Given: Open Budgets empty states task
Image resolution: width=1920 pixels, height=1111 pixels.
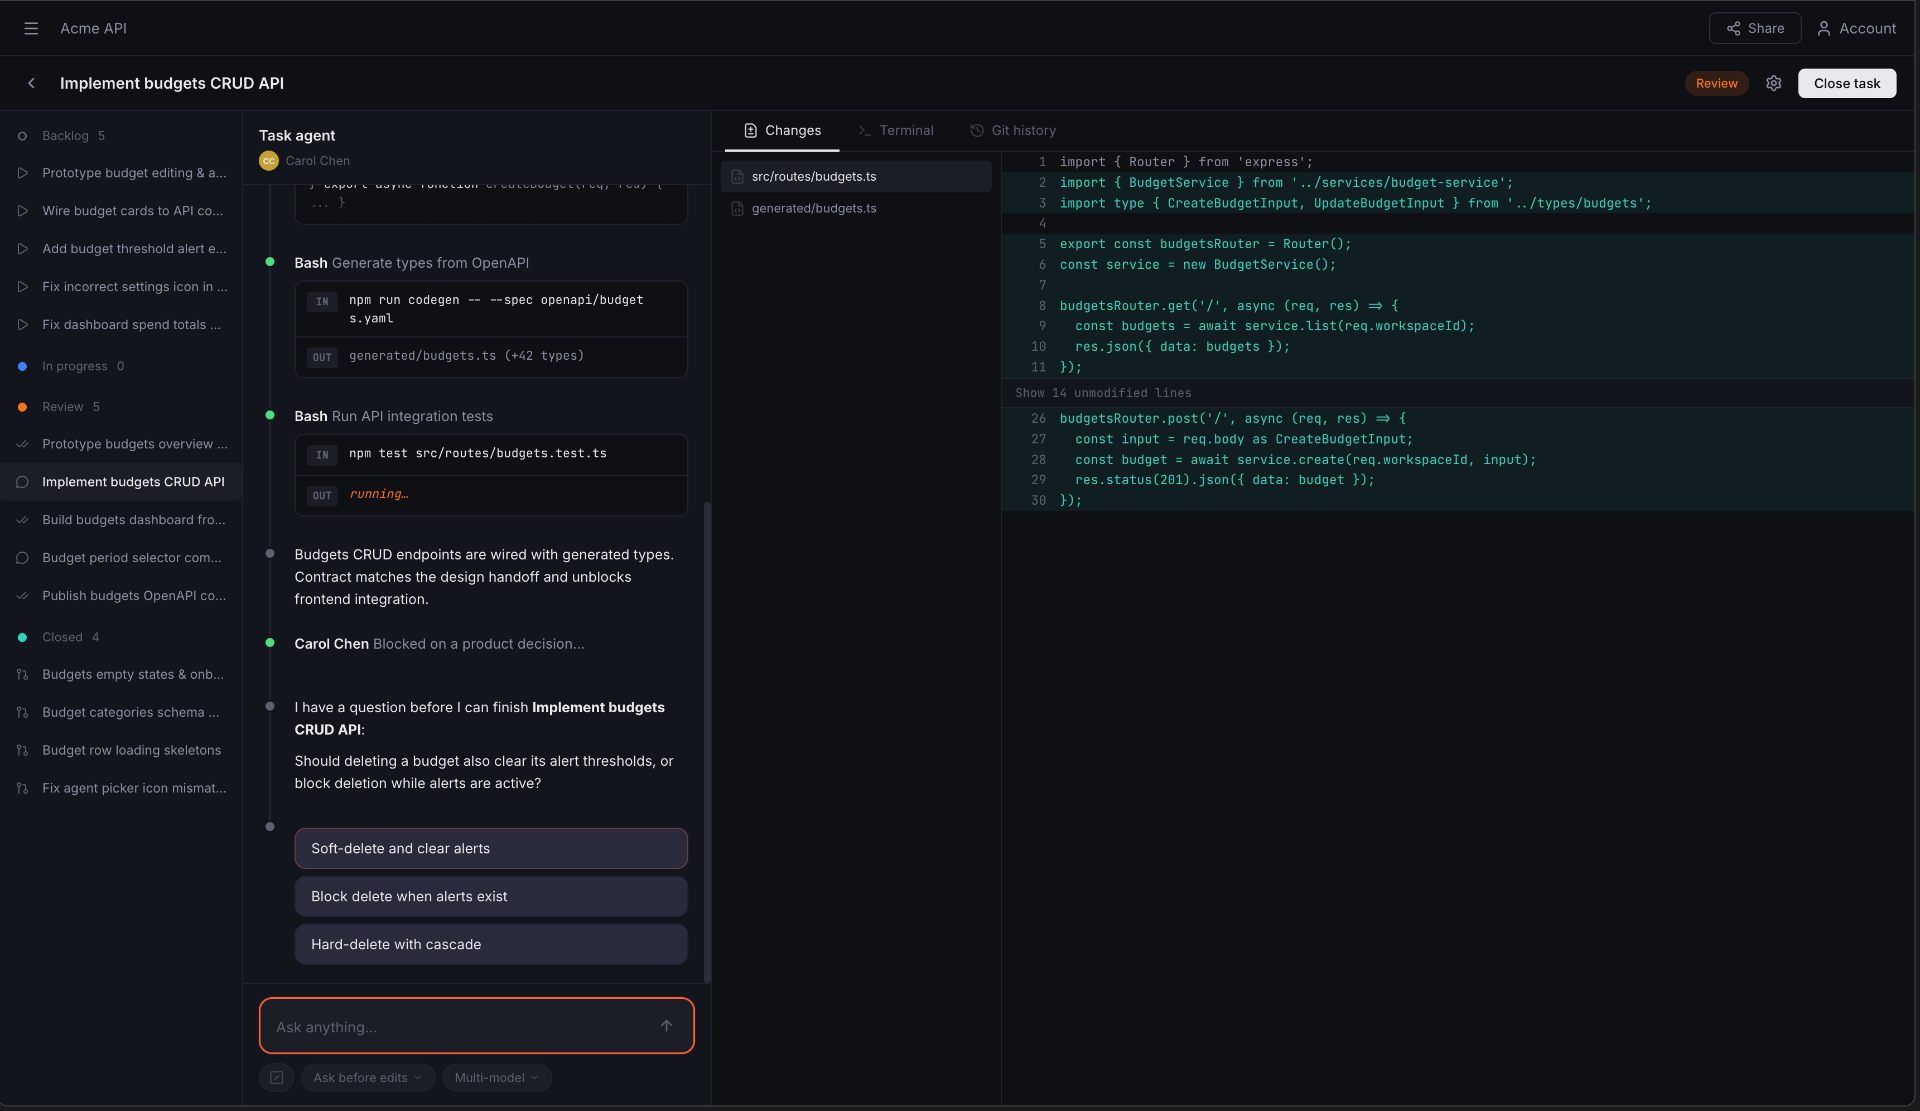Looking at the screenshot, I should (x=121, y=675).
